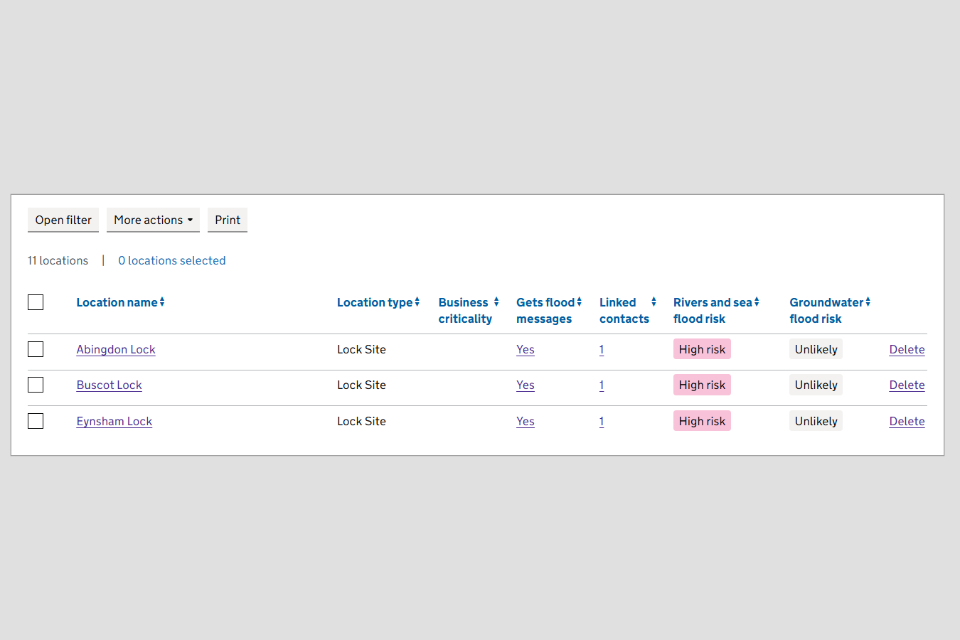The width and height of the screenshot is (960, 640).
Task: Click the 0 locations selected text
Action: pos(172,261)
